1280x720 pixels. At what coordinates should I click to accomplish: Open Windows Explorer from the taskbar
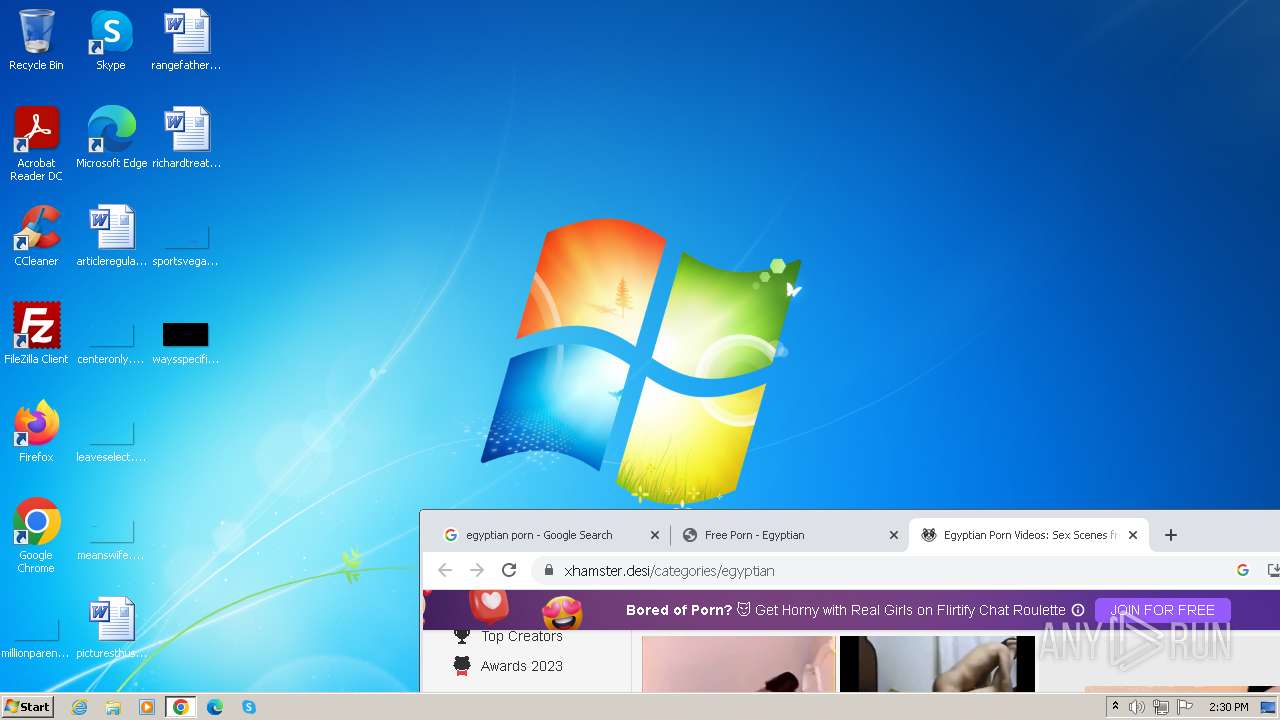(x=113, y=707)
